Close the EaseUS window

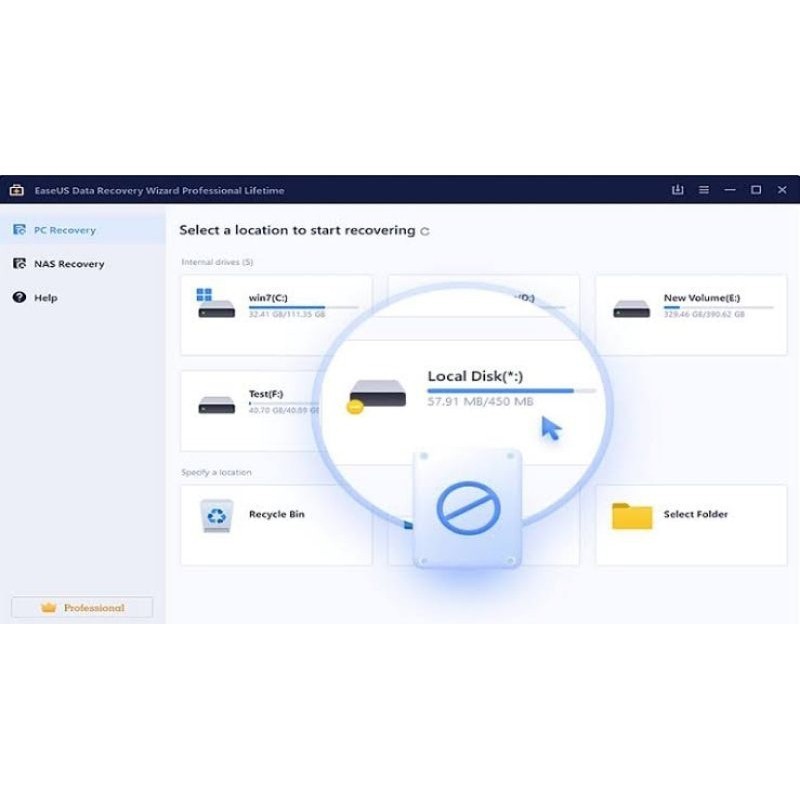(x=782, y=190)
